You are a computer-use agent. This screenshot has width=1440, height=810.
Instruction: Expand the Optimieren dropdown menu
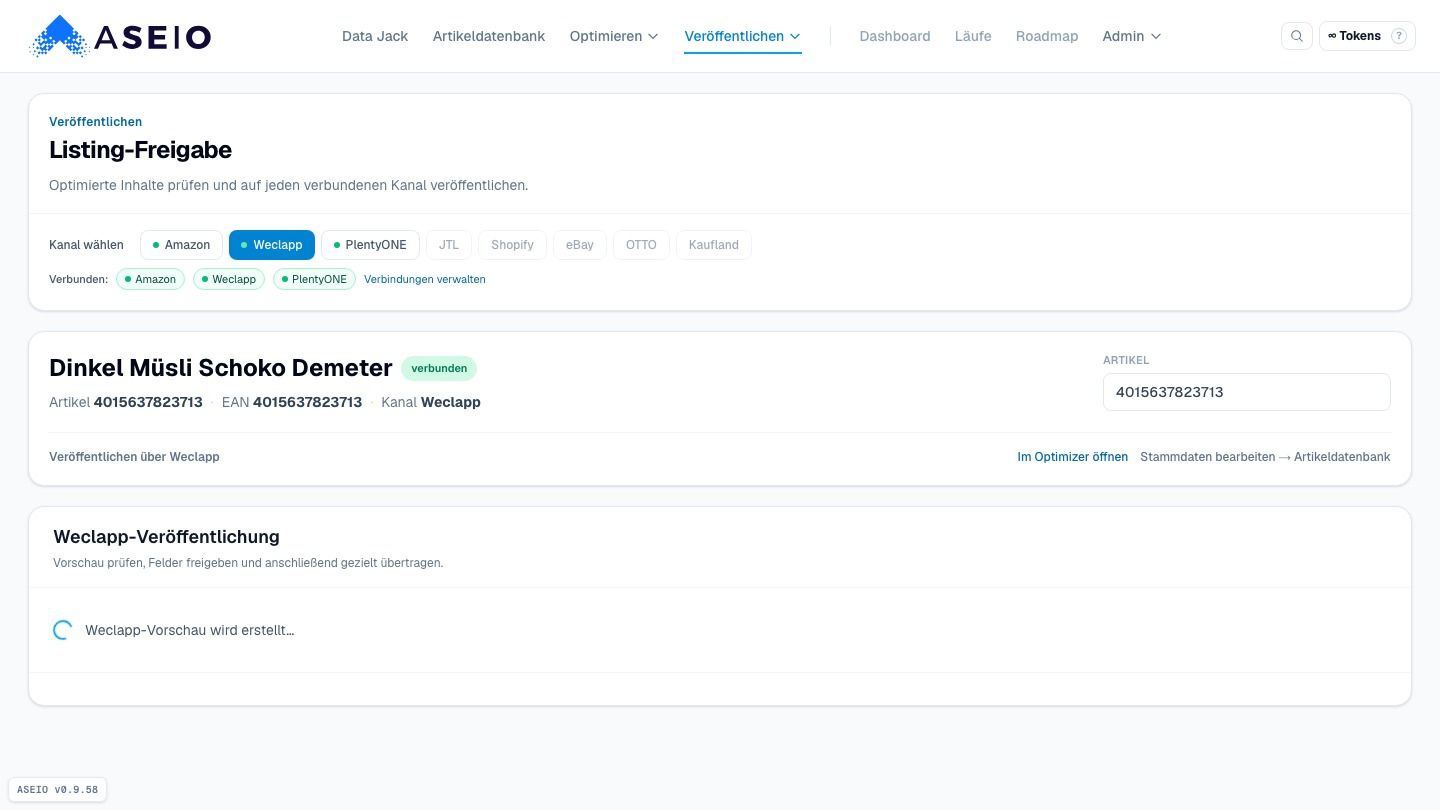614,36
